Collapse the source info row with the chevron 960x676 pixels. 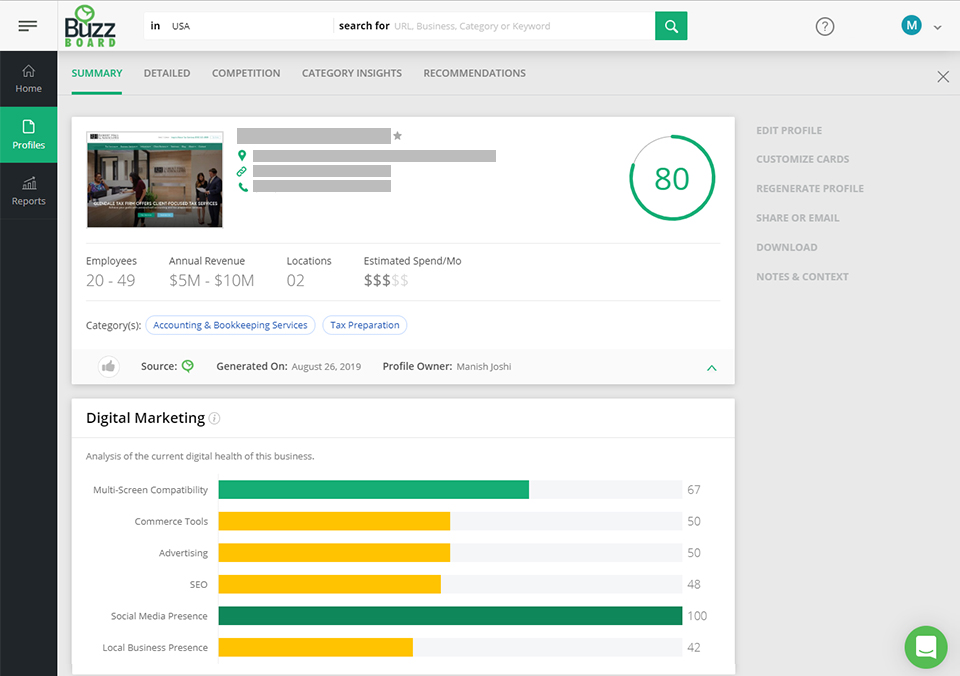(711, 367)
